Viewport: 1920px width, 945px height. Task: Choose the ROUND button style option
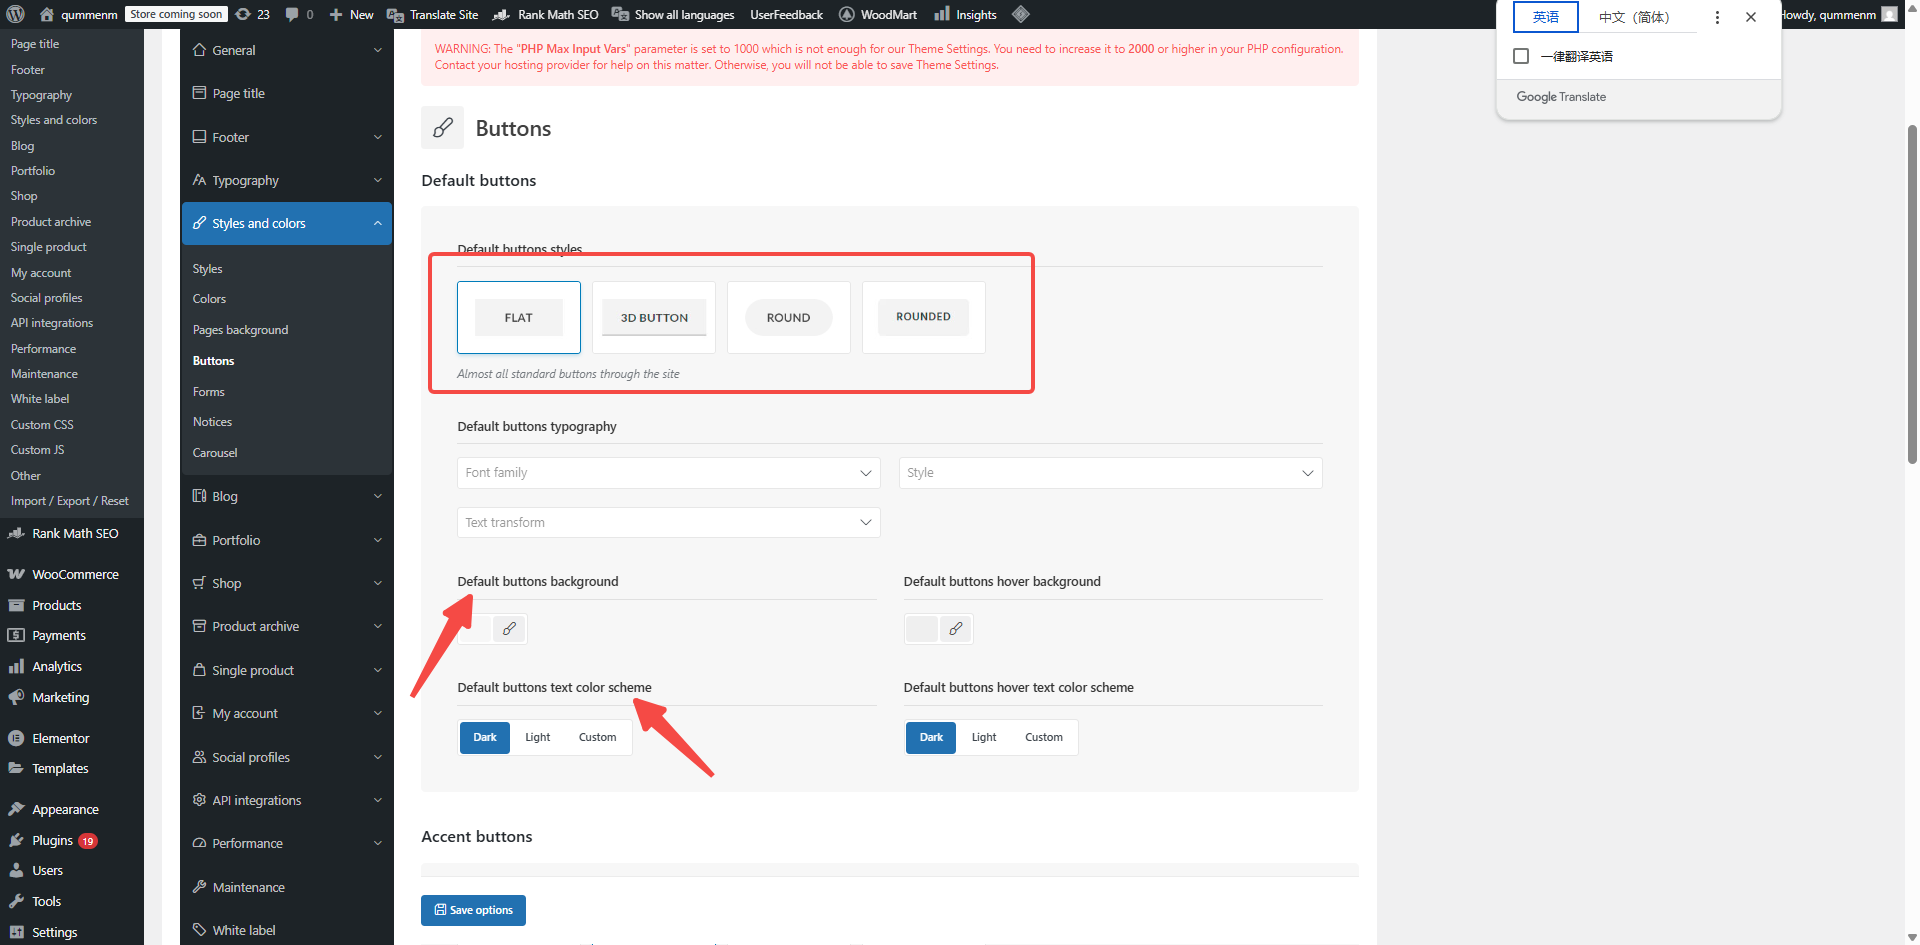pyautogui.click(x=788, y=318)
